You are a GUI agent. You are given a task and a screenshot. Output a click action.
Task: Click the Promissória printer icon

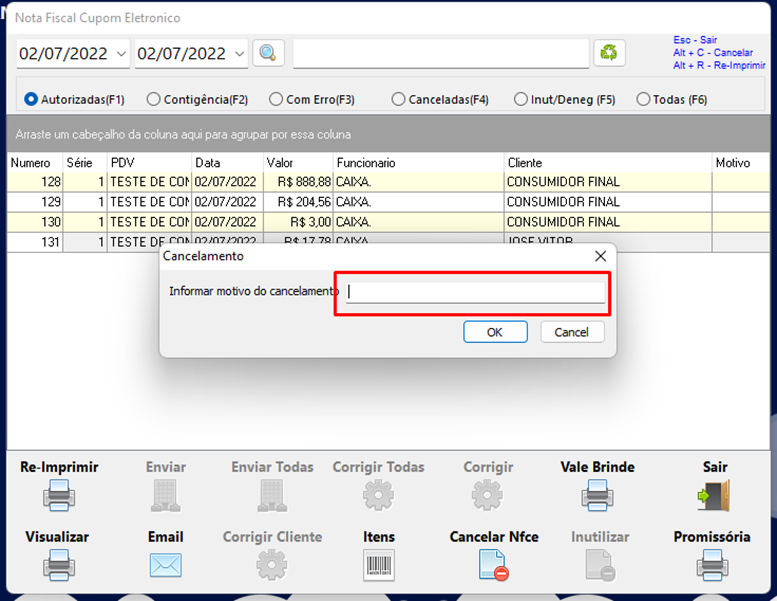713,565
